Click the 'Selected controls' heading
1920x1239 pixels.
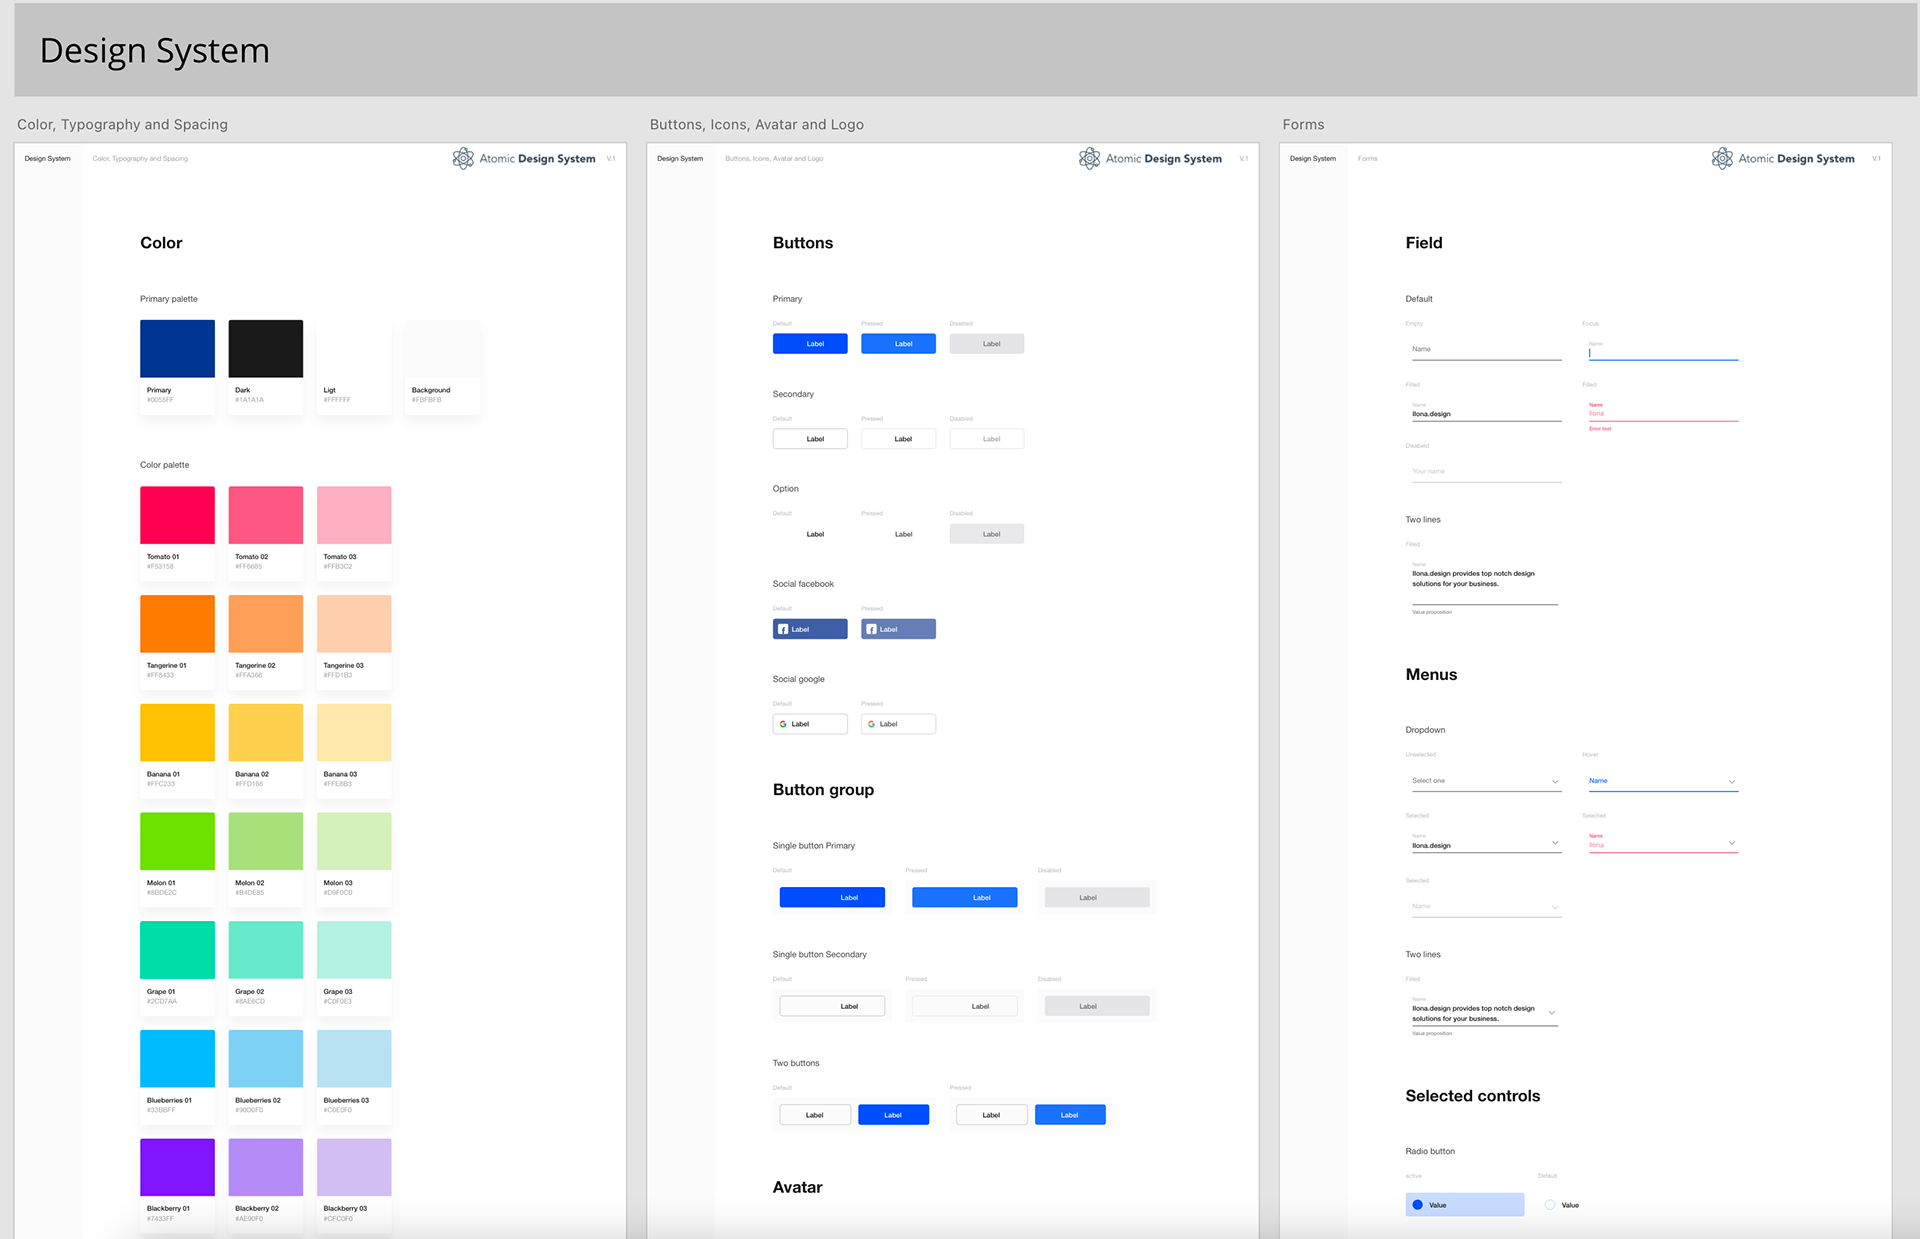(1473, 1096)
